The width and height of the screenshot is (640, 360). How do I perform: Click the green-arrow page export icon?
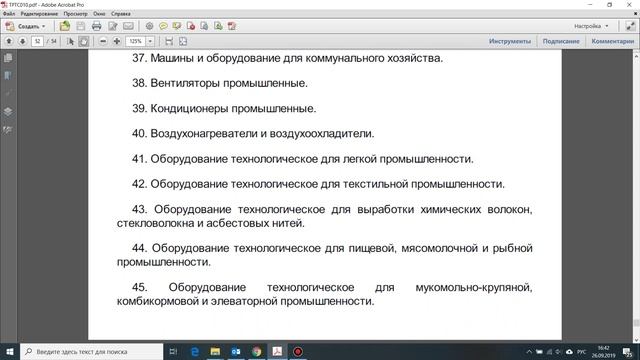[x=218, y=27]
